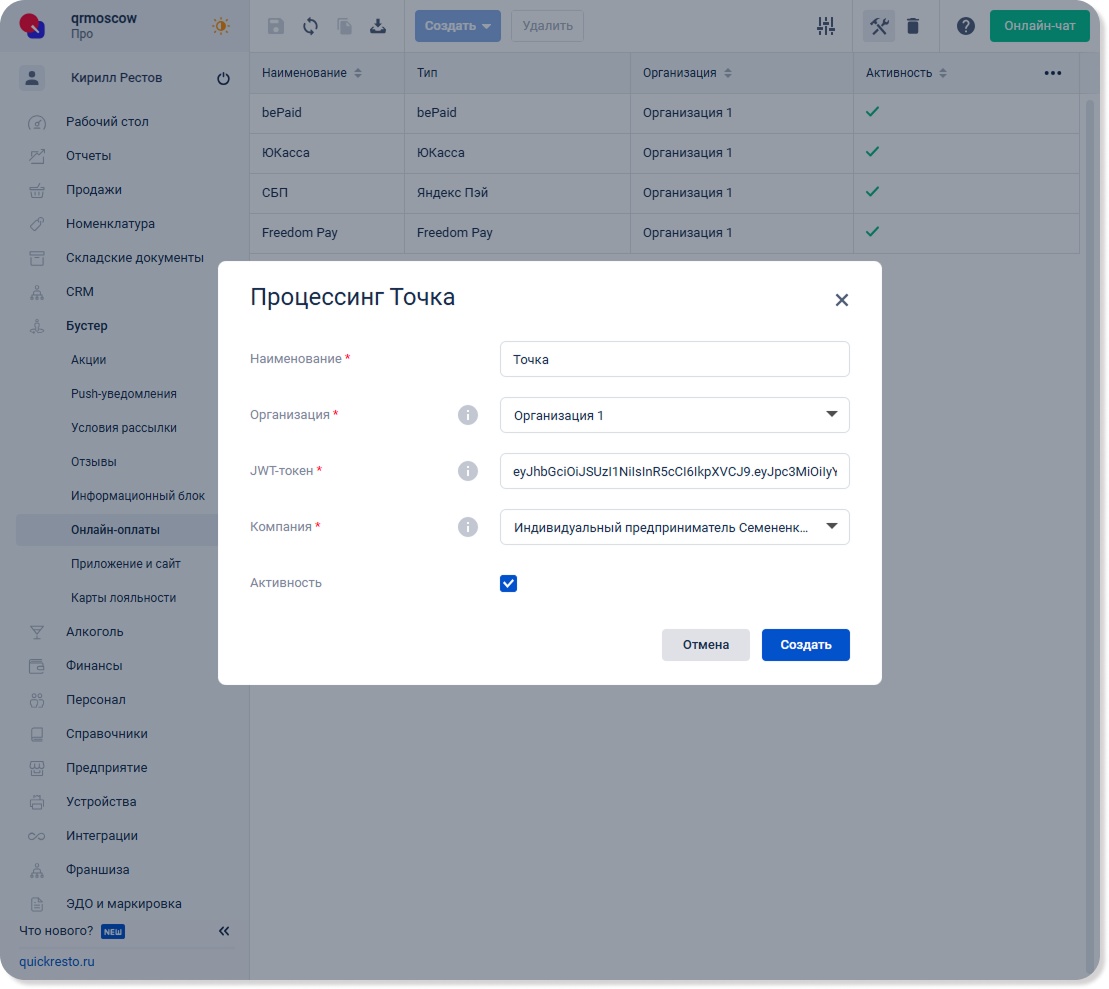Screen dimensions: 1109x989
Task: Close the Процессинг Точка dialog
Action: (x=841, y=300)
